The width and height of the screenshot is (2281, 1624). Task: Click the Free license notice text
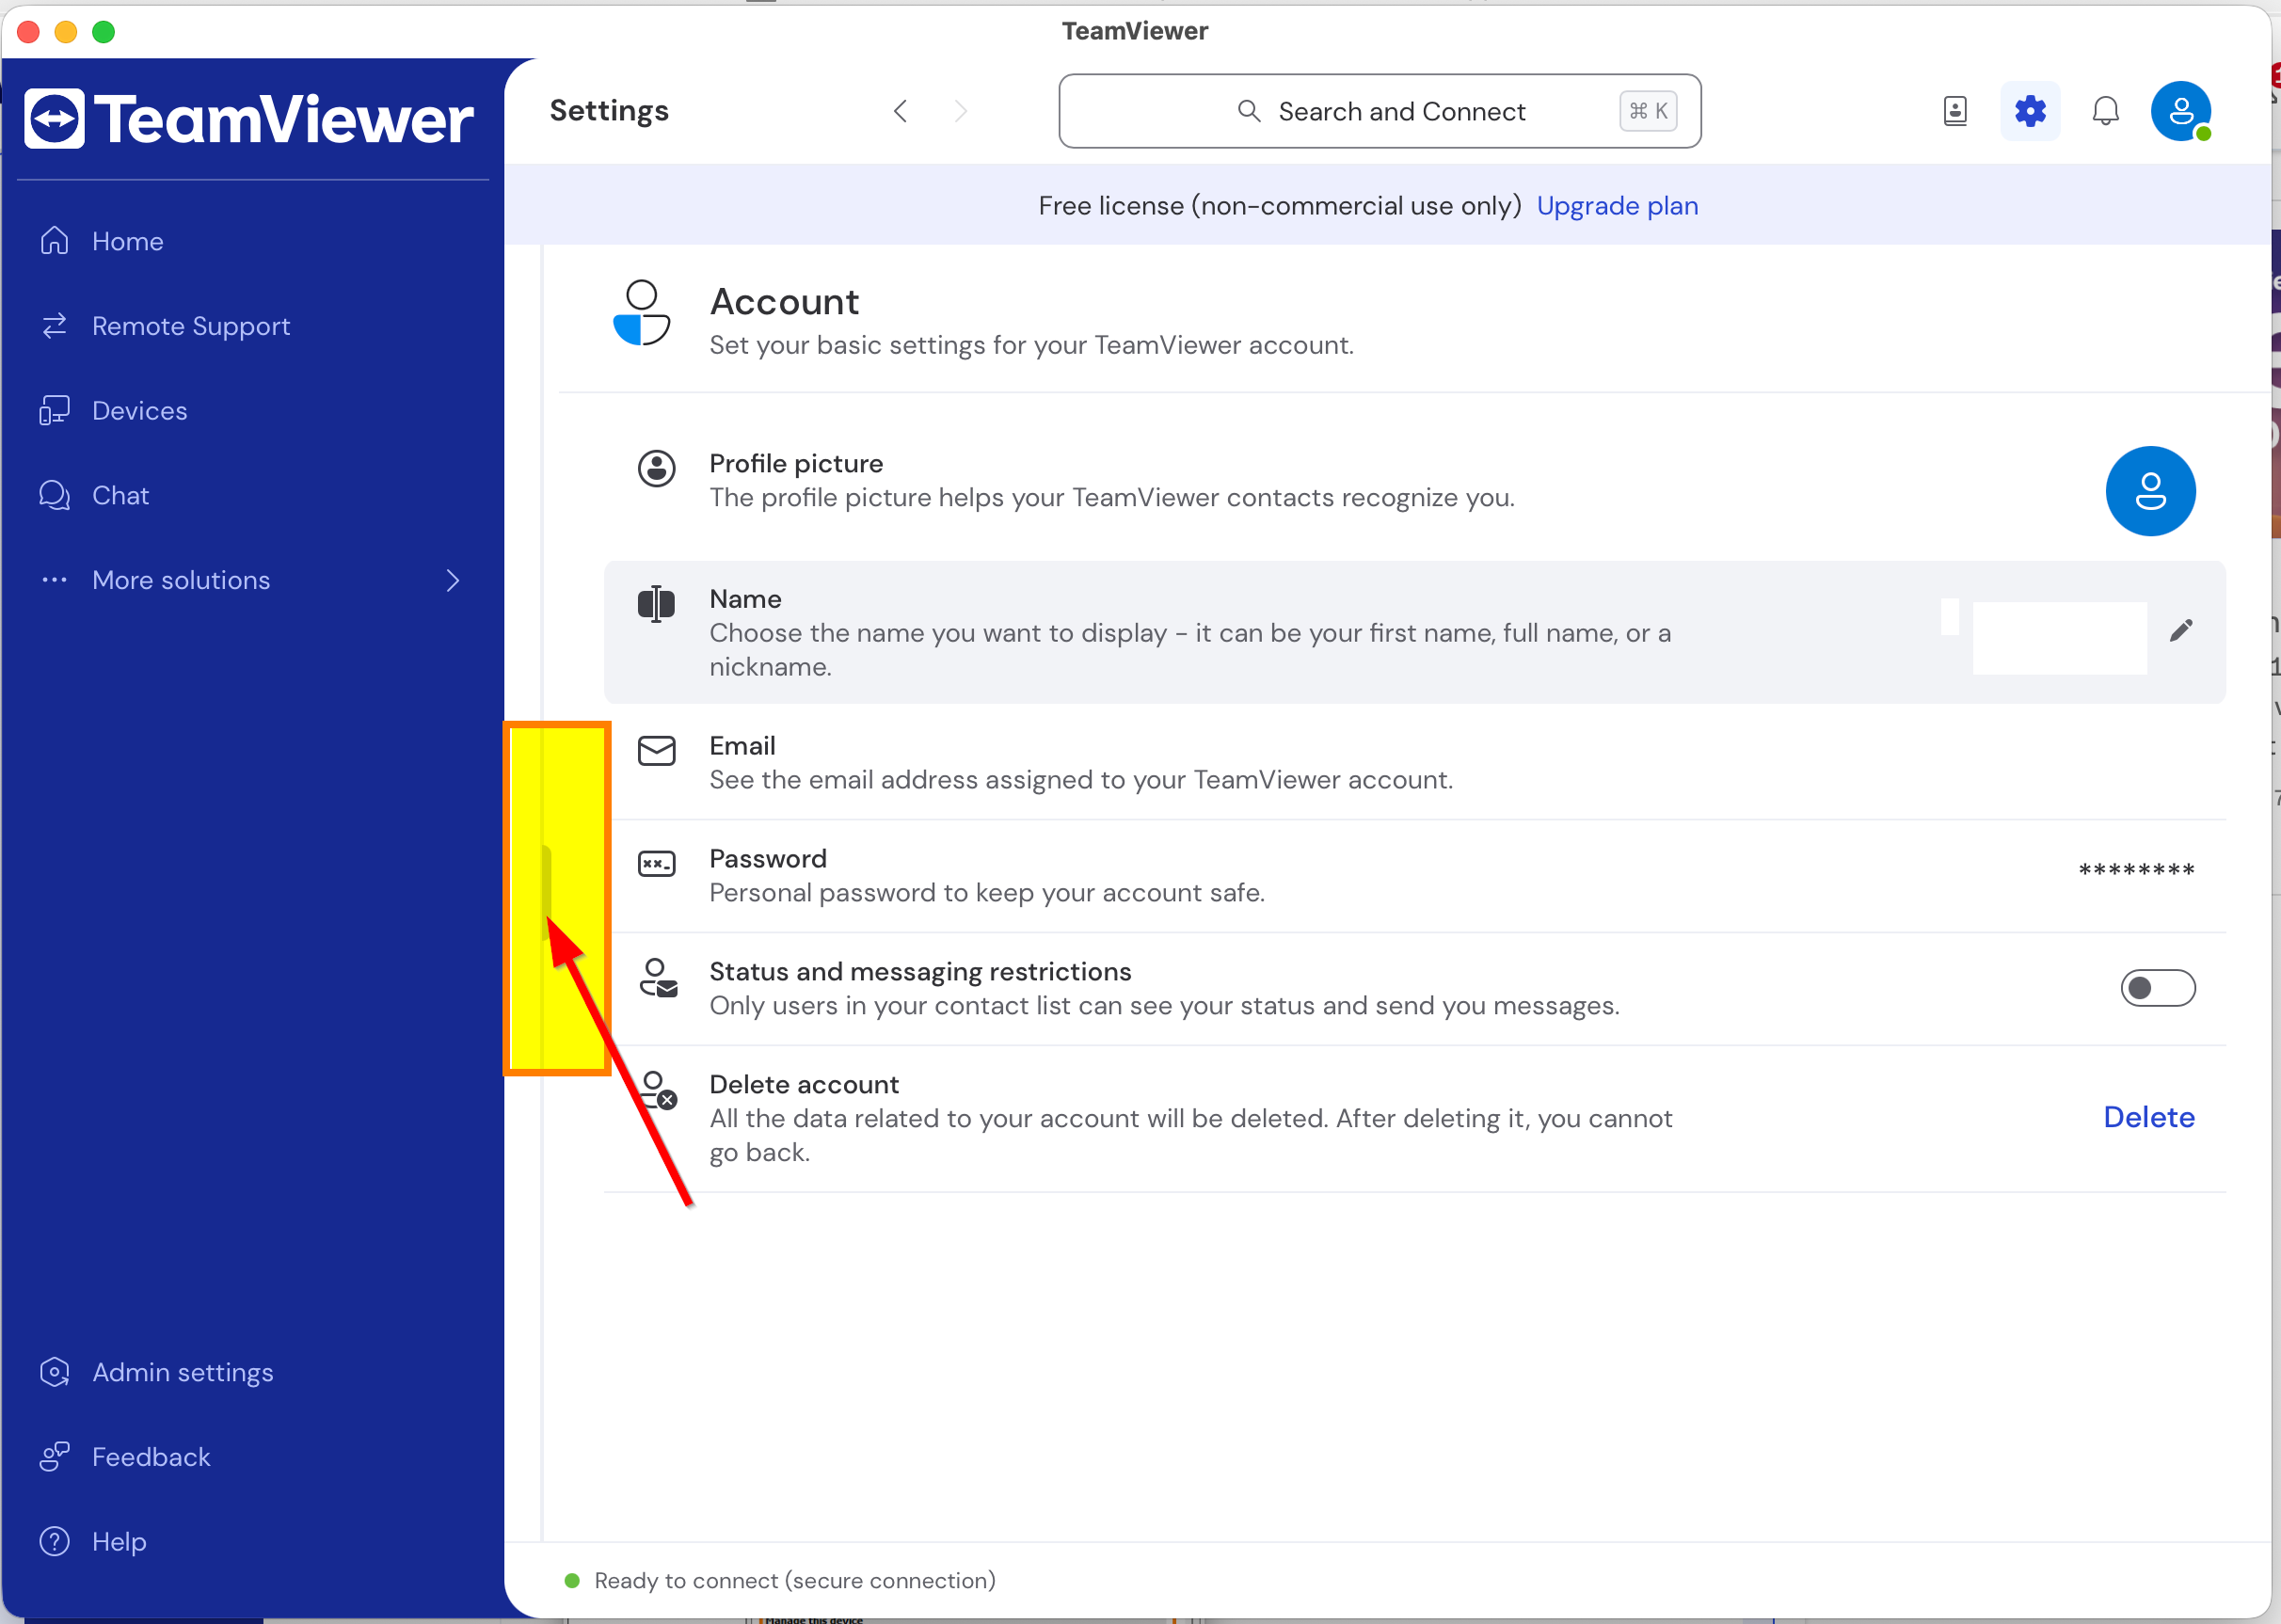[1280, 205]
